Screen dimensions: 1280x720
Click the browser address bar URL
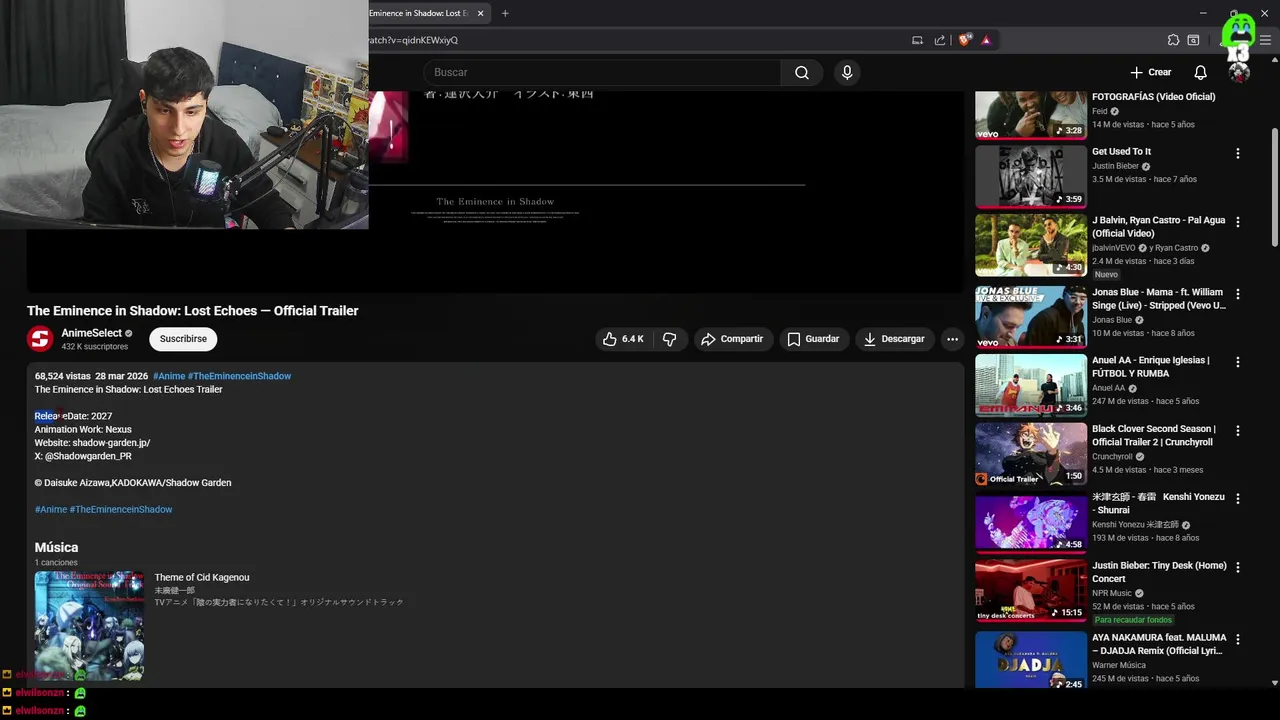pos(413,40)
